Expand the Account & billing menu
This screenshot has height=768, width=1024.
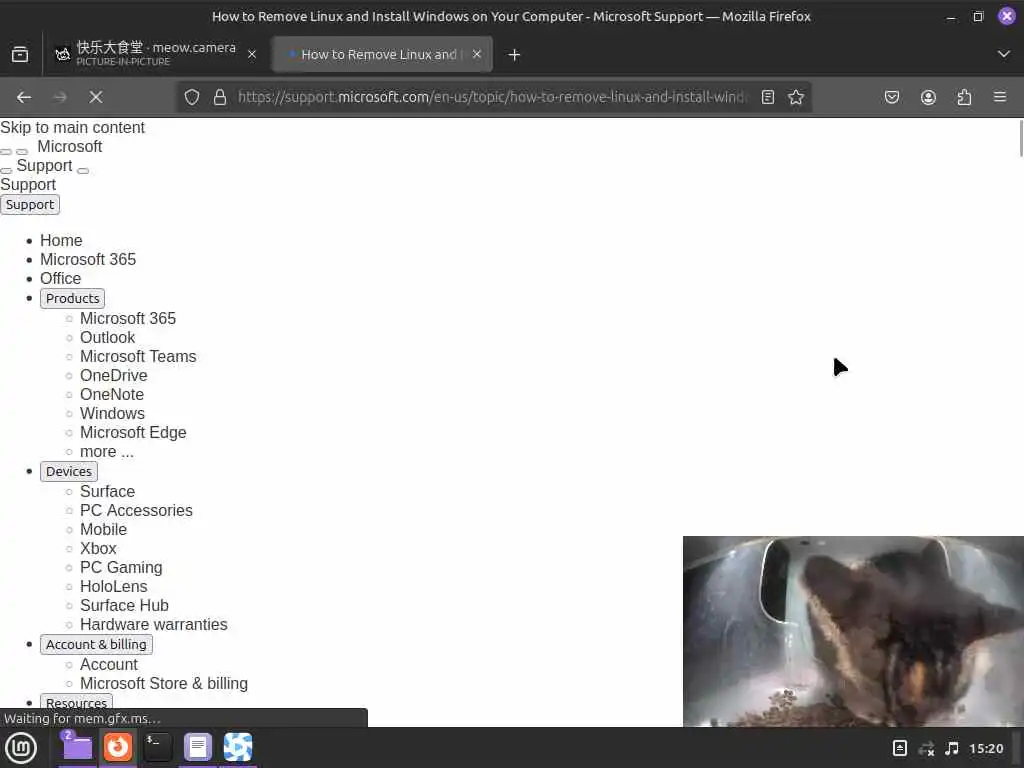(x=96, y=645)
